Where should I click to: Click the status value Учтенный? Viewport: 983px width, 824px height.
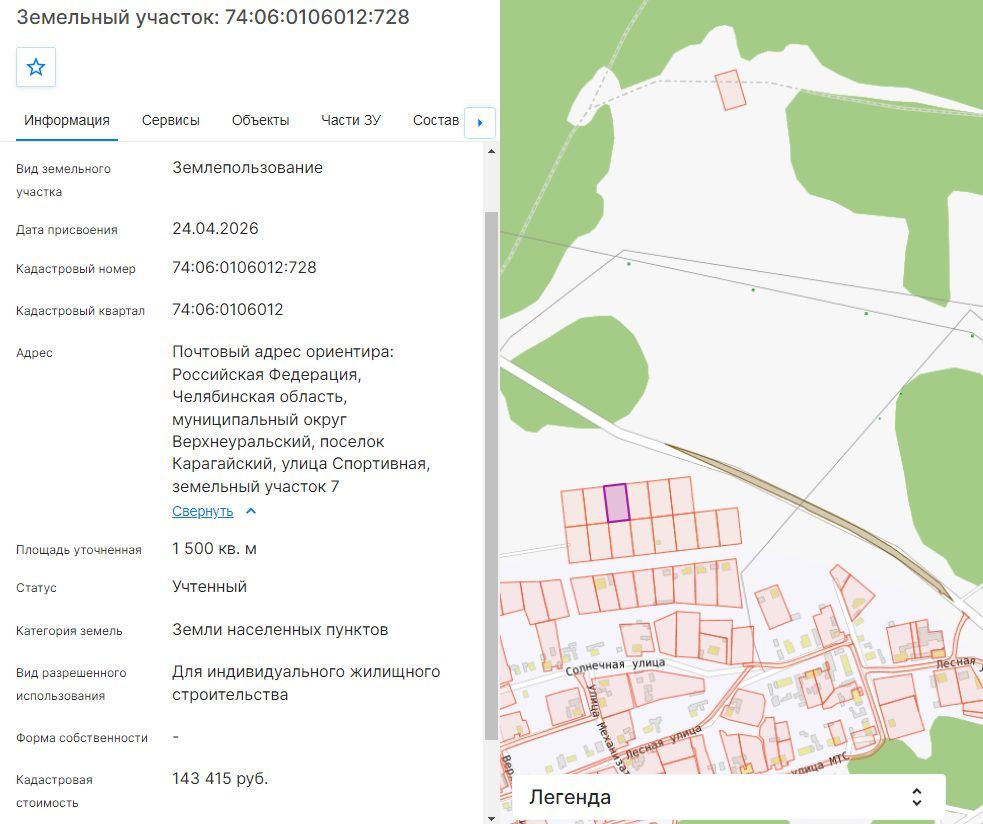[209, 587]
